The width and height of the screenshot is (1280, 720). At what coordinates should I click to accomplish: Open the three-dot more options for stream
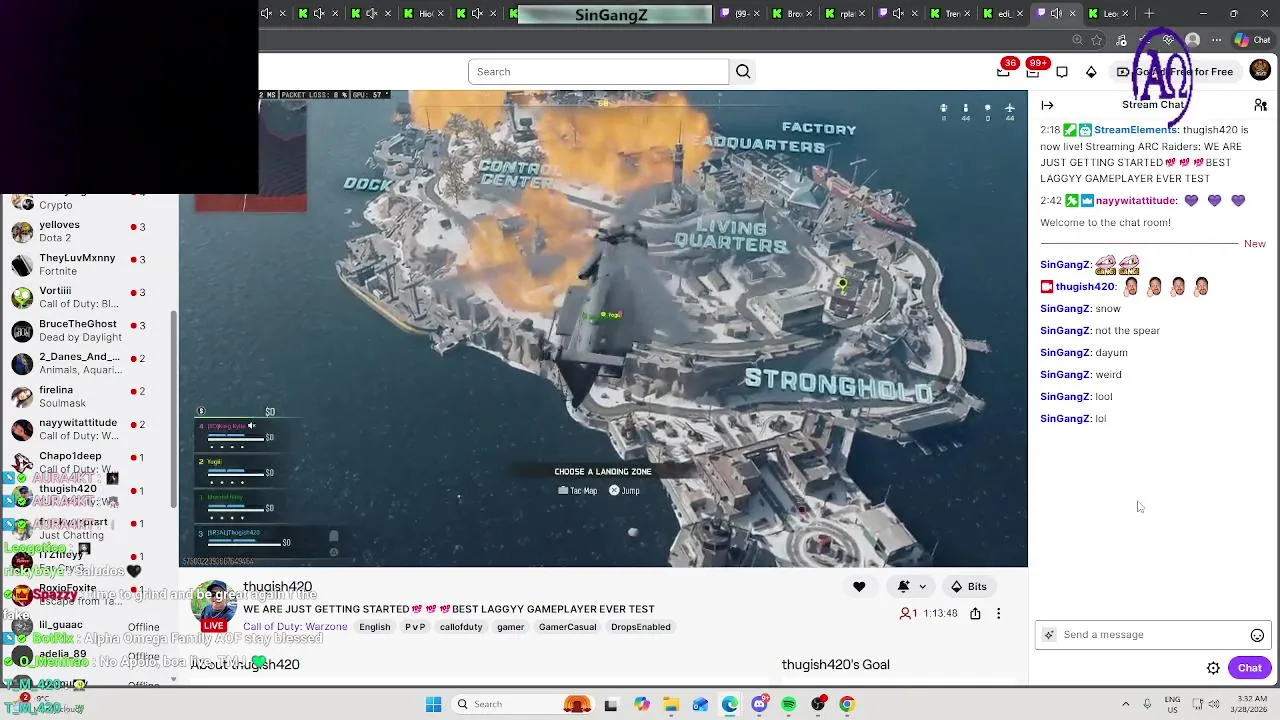pyautogui.click(x=998, y=613)
